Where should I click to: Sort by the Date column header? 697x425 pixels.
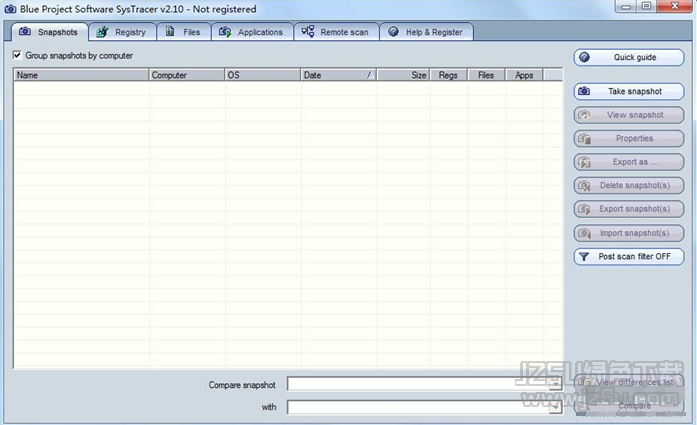point(339,75)
